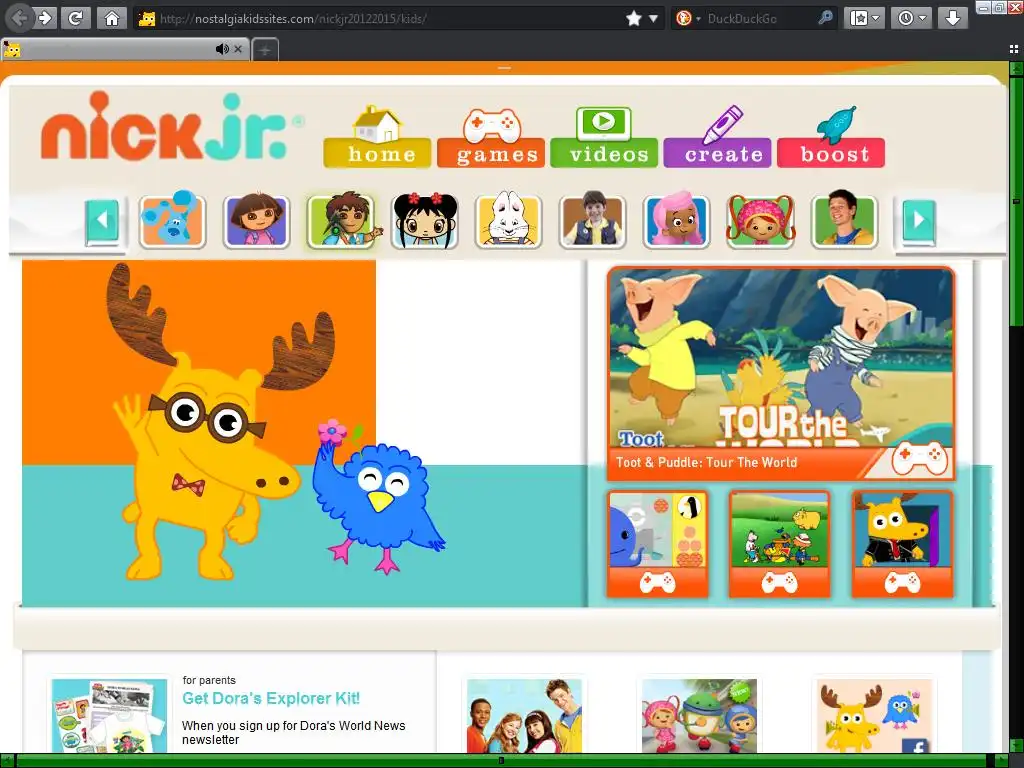Show more characters with the right arrow

(918, 221)
